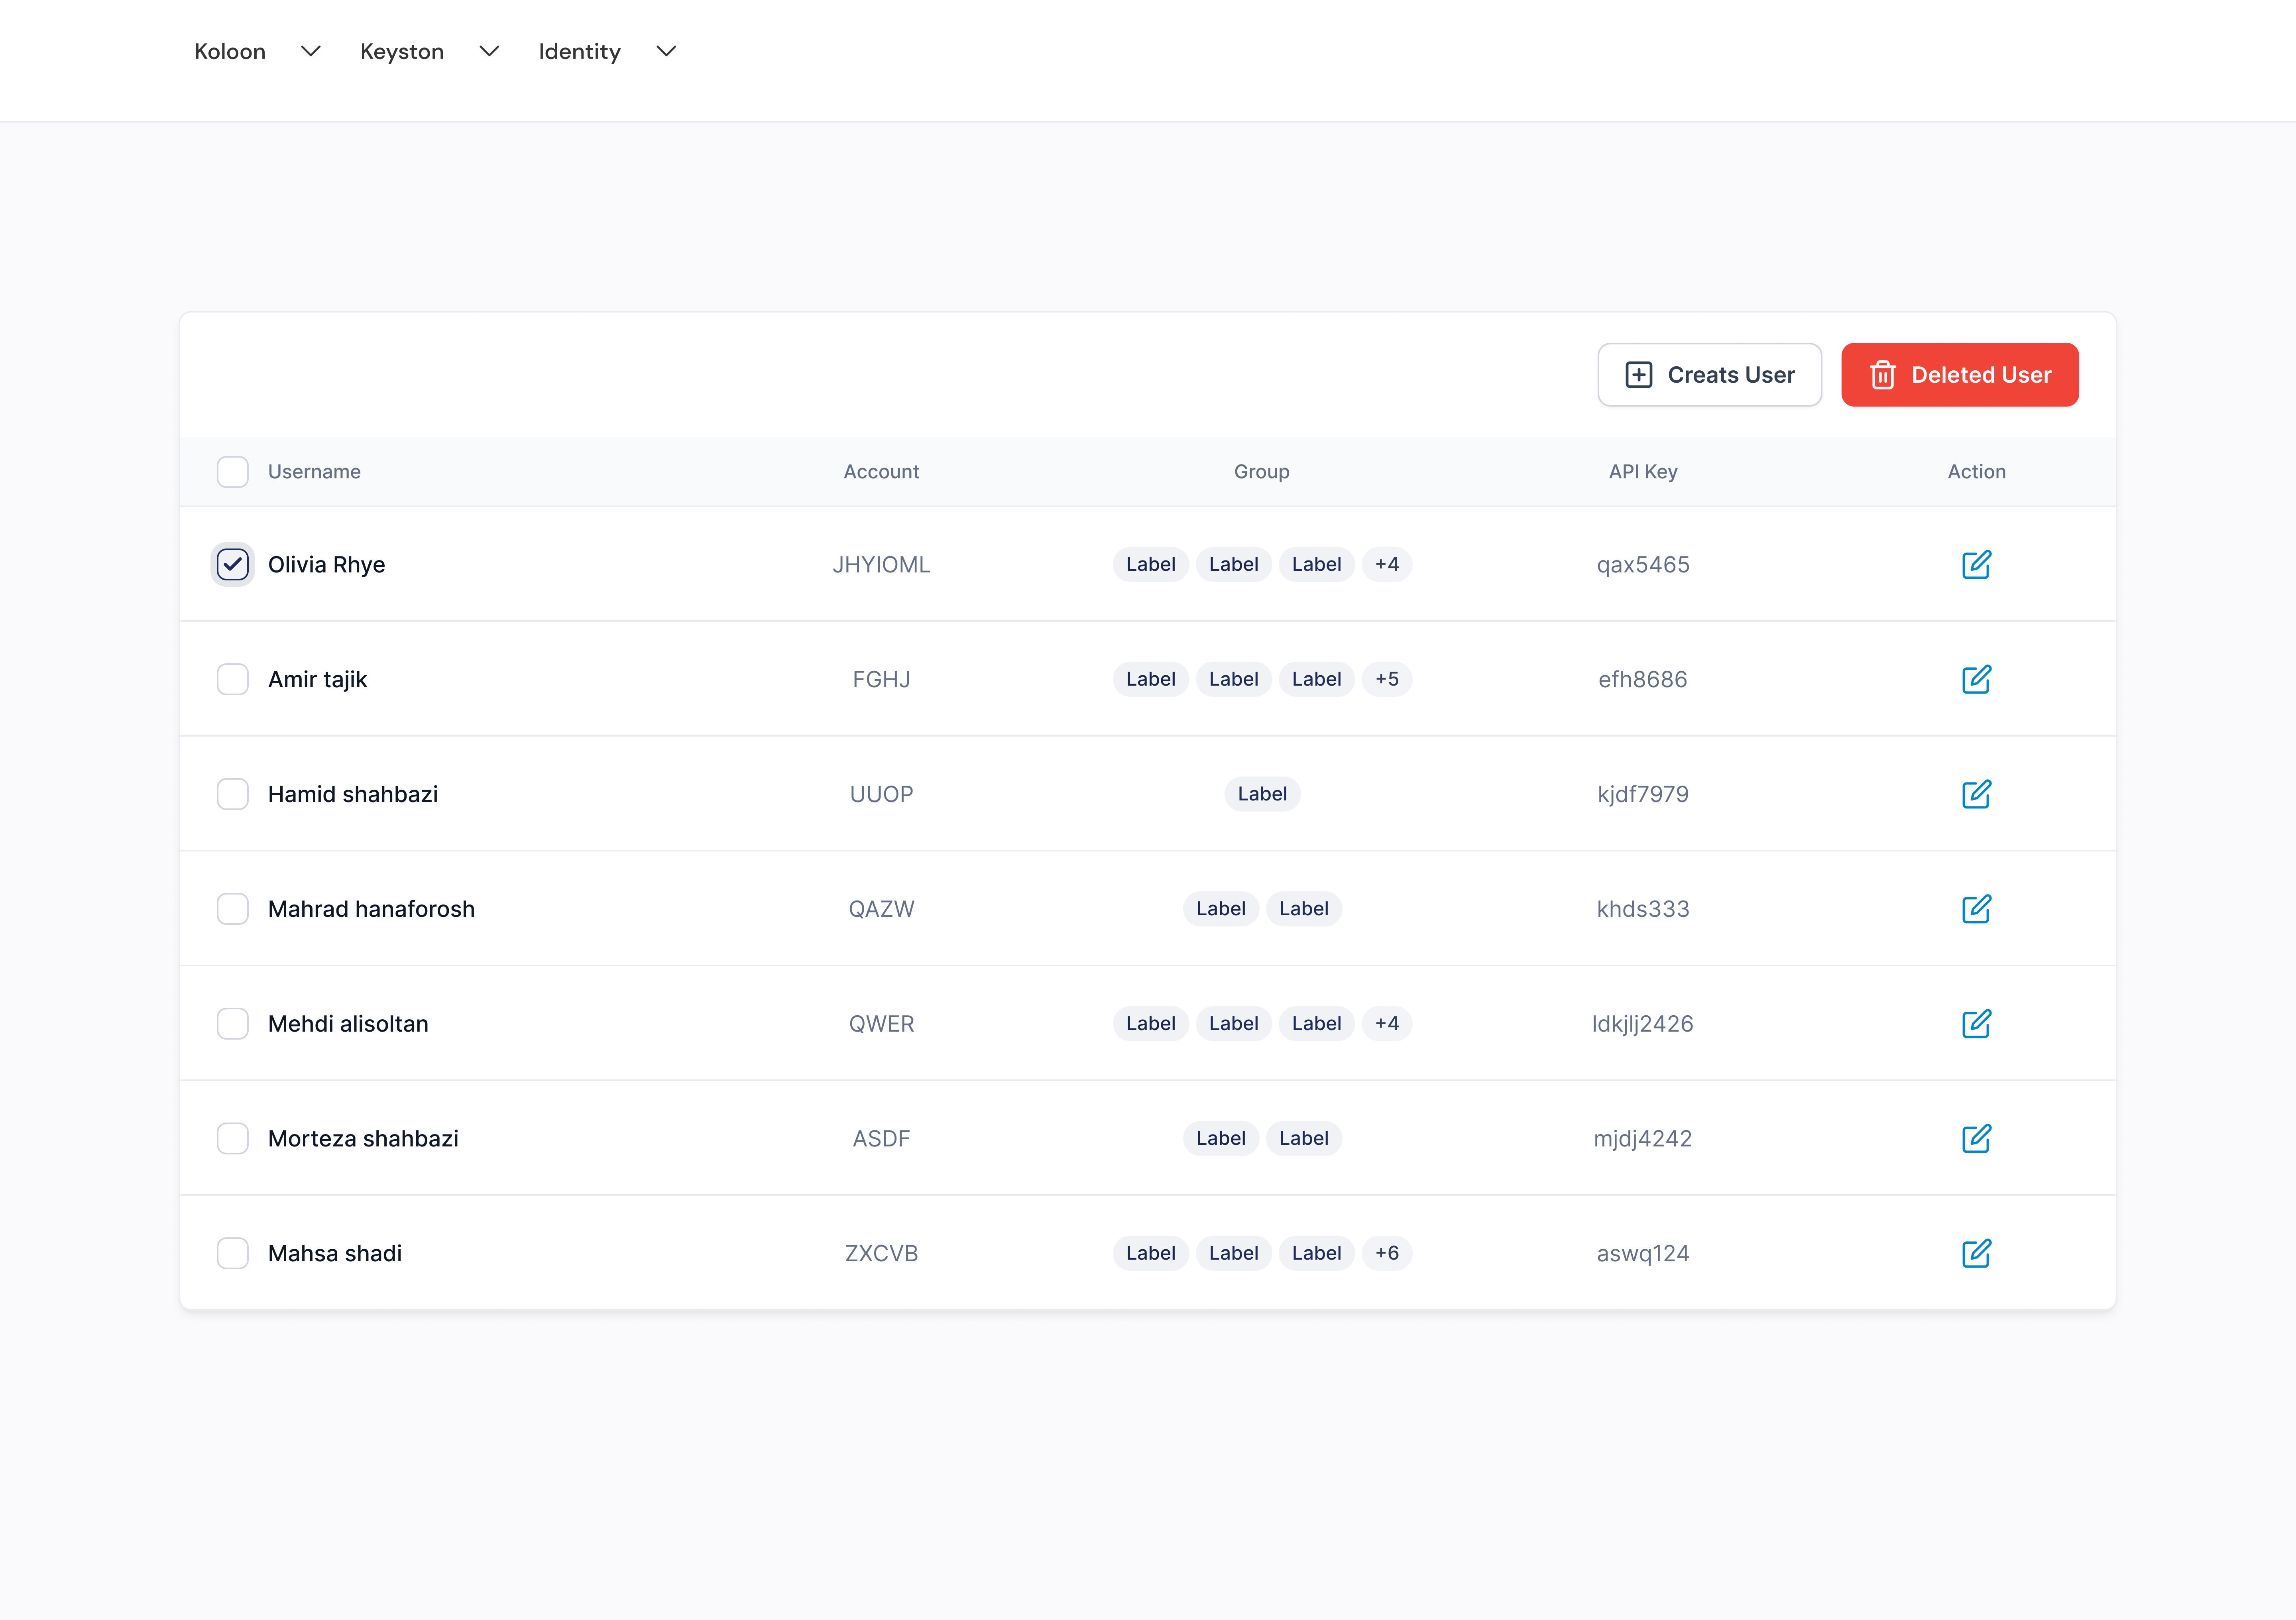Open edit icon for Hamid shahbazi
This screenshot has height=1620, width=2296.
(1975, 794)
